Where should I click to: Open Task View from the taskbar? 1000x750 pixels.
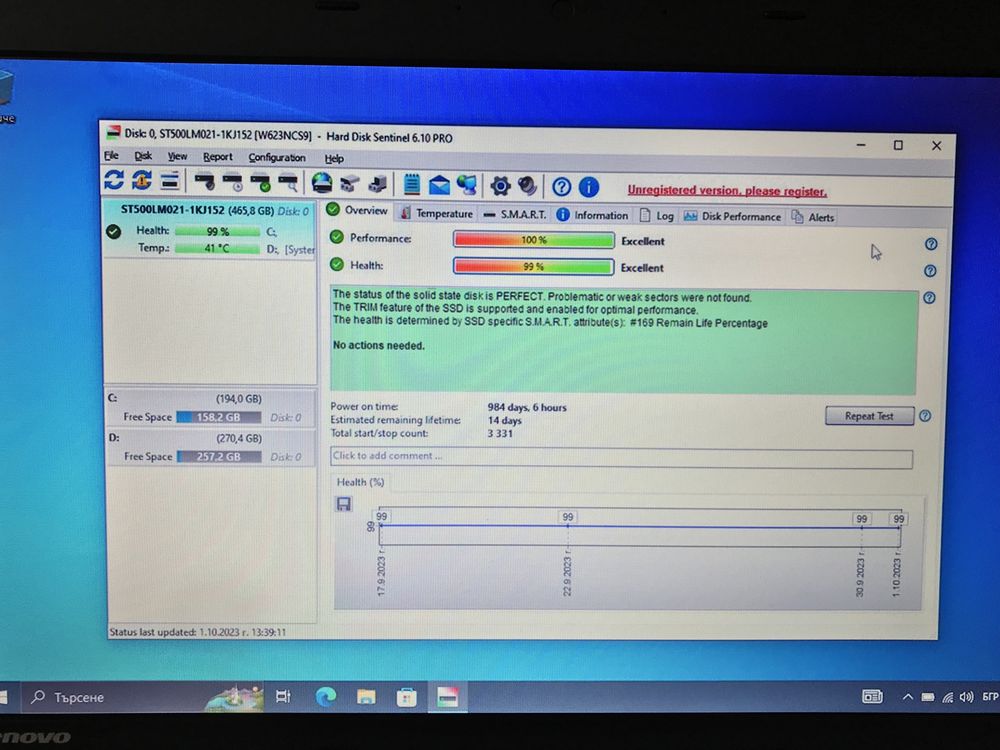pos(283,696)
